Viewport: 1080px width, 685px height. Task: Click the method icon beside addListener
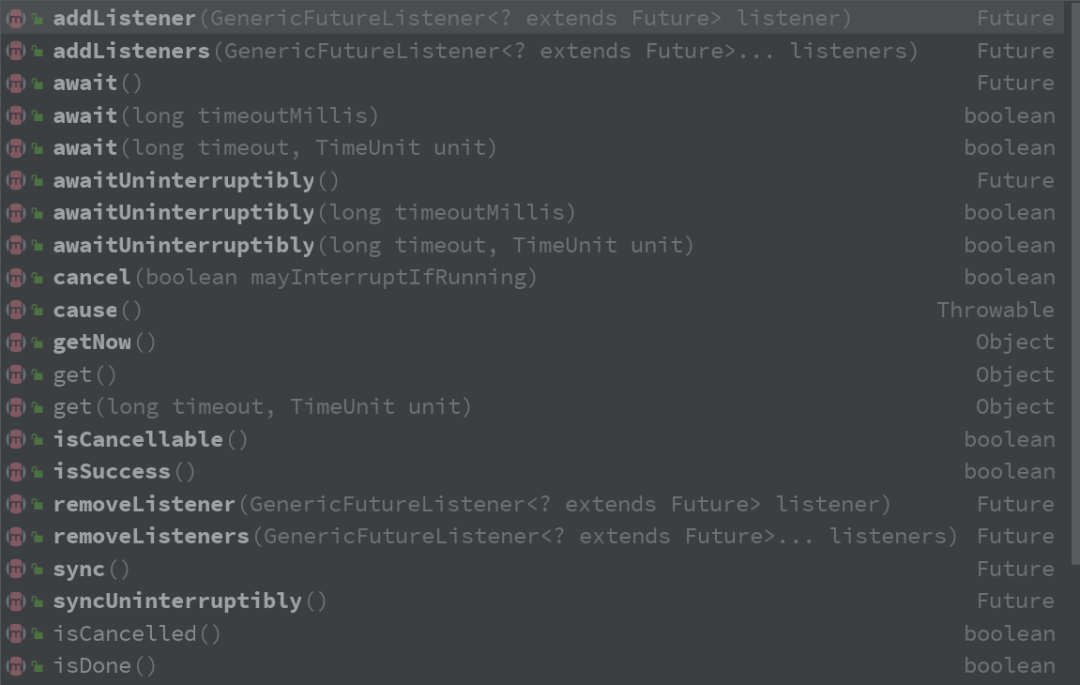coord(15,18)
